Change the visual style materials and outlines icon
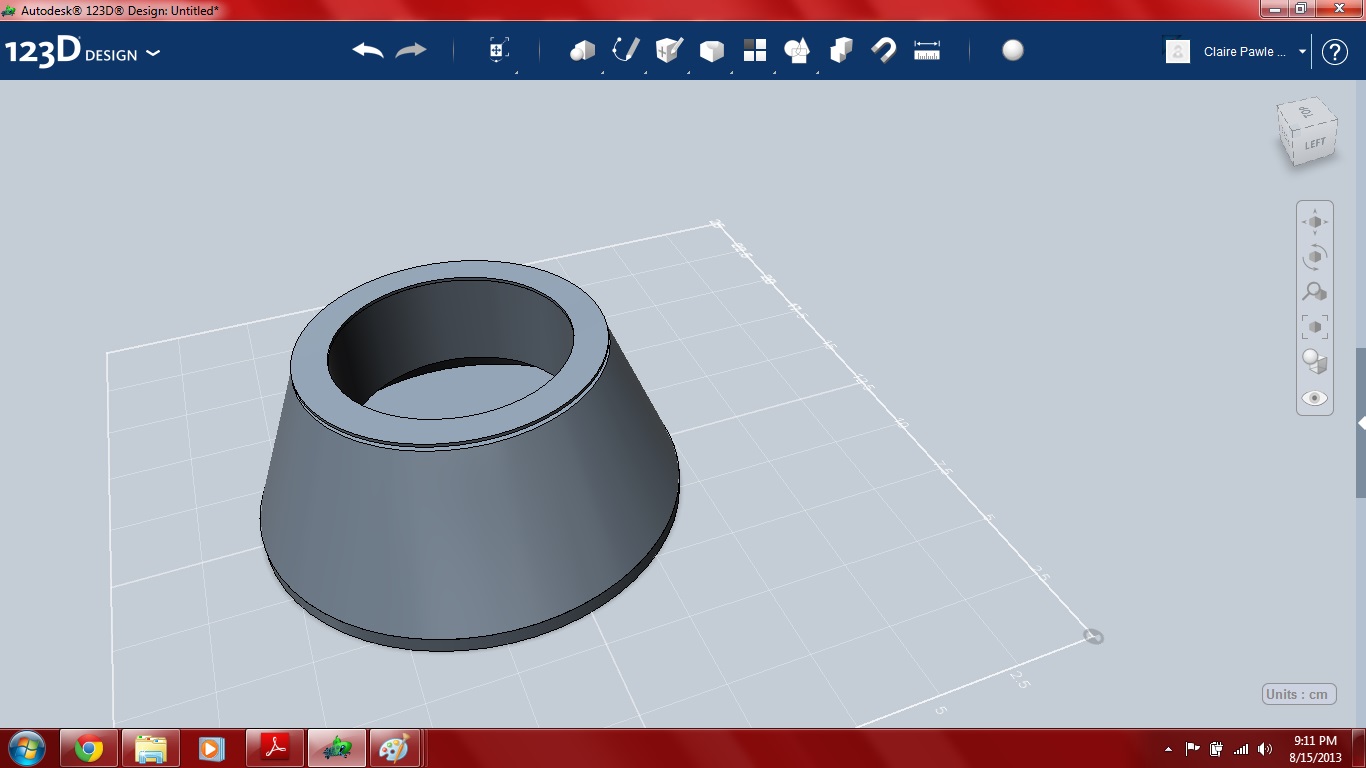1366x768 pixels. [1315, 362]
